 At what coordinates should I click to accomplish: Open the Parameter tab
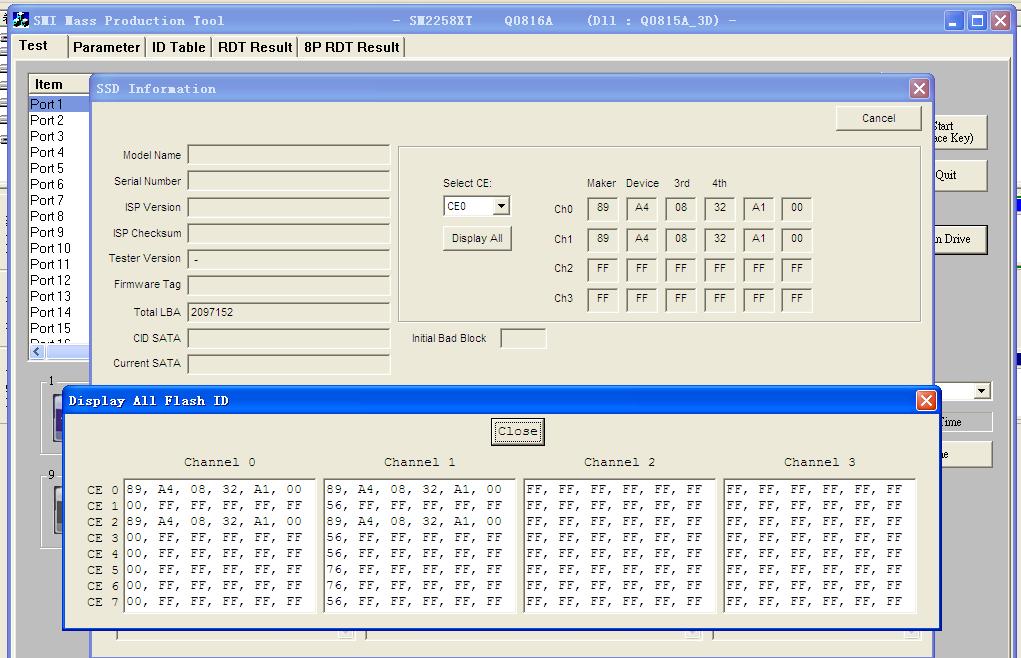(106, 47)
